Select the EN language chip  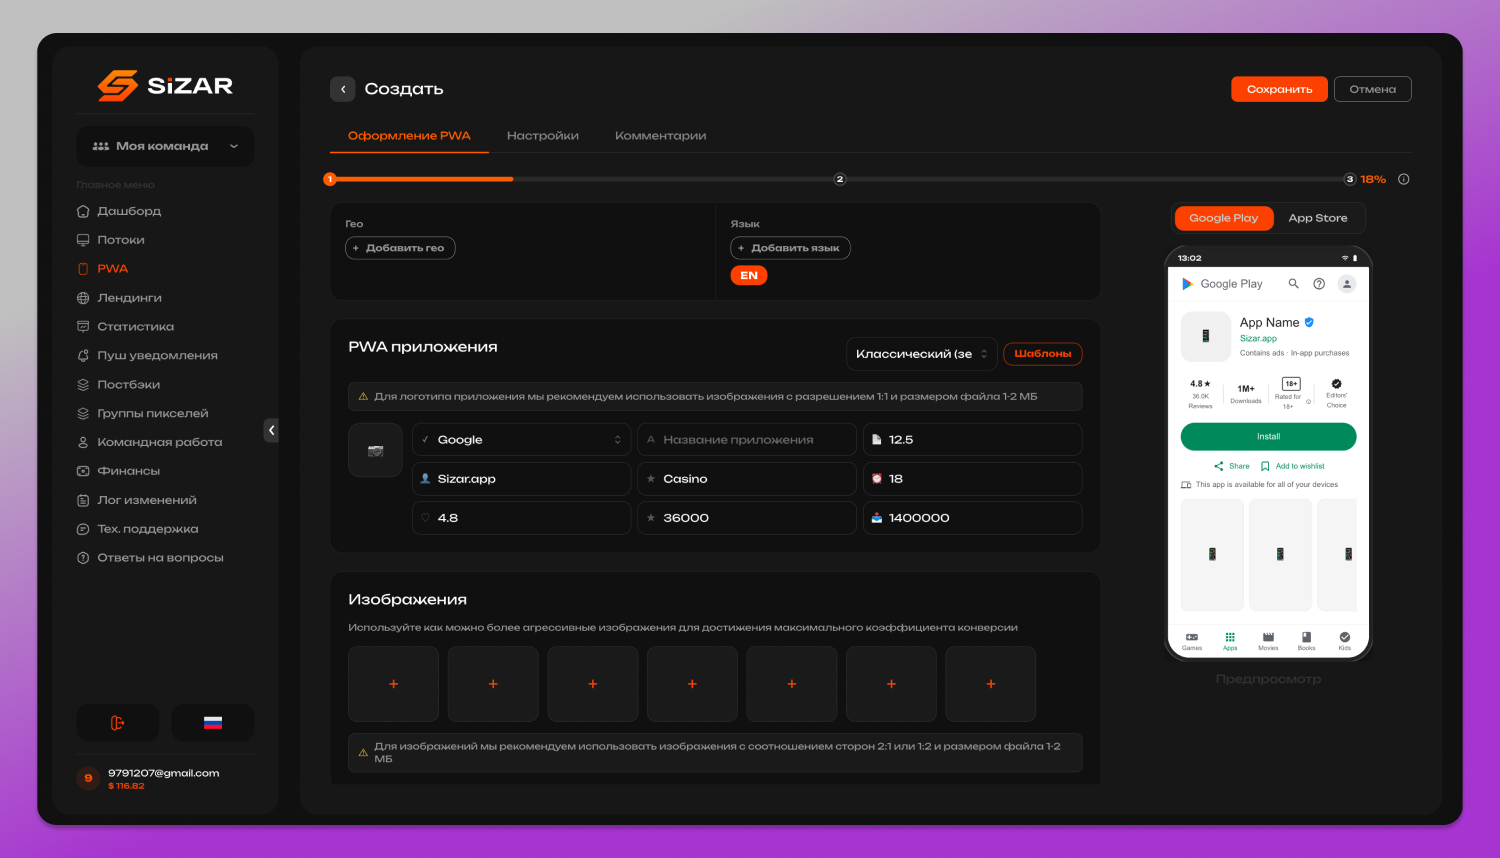749,276
